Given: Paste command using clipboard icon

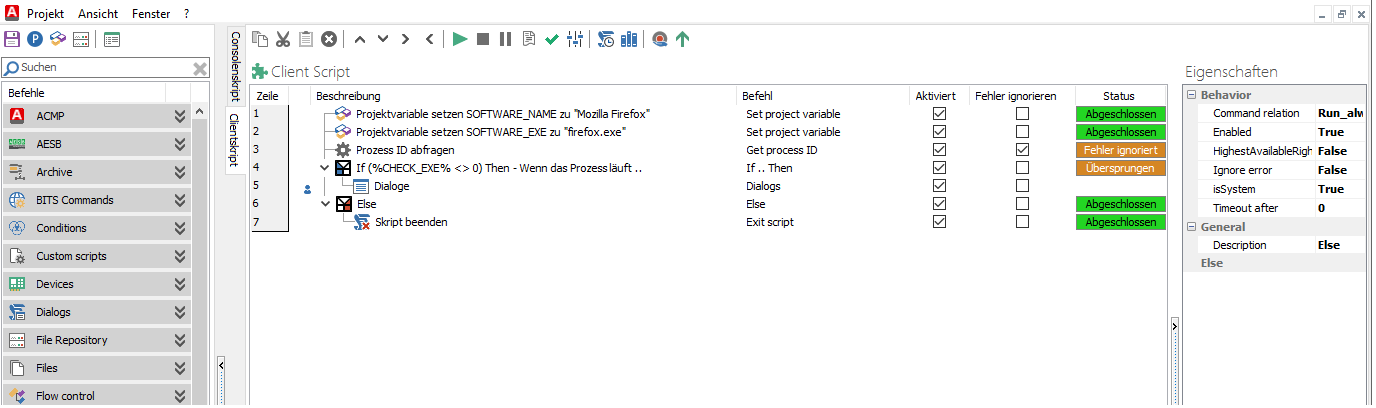Looking at the screenshot, I should (x=306, y=39).
